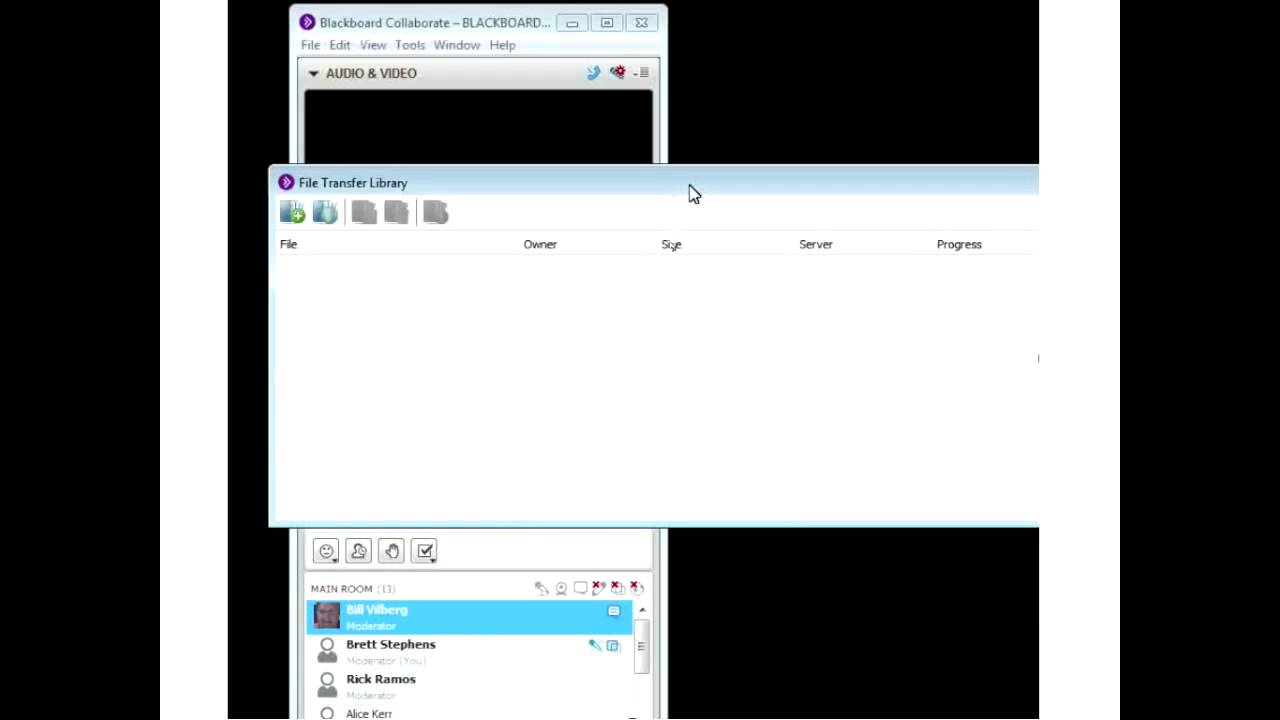Screen dimensions: 1280x720
Task: Sort the library by the Server column header
Action: click(x=816, y=244)
